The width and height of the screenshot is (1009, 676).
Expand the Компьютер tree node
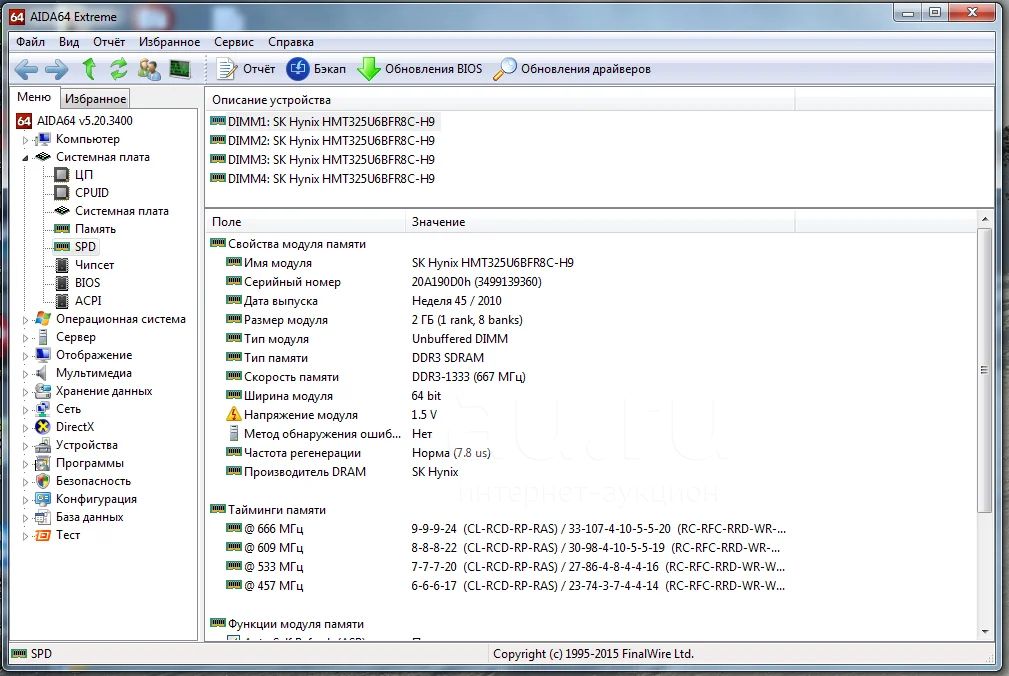(25, 140)
